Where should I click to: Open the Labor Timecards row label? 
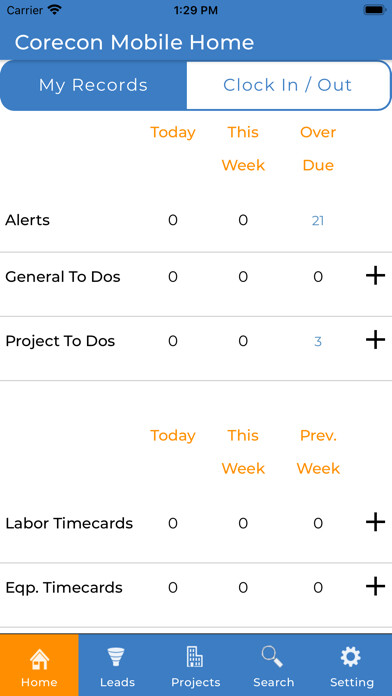pos(69,523)
